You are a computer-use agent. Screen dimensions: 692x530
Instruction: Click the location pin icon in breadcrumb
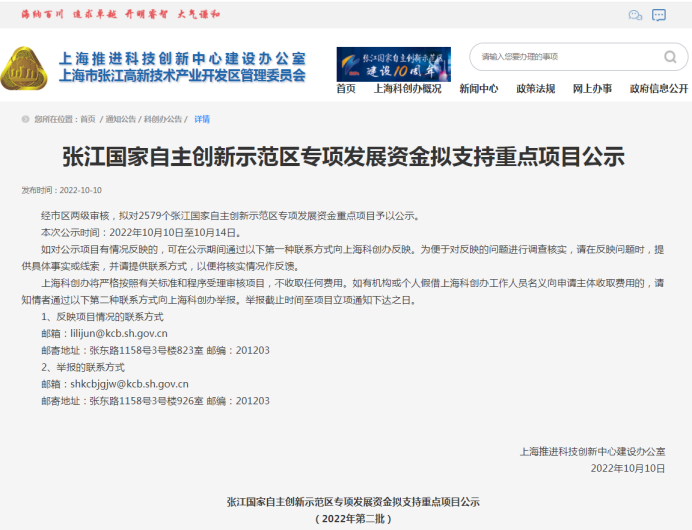click(x=26, y=119)
